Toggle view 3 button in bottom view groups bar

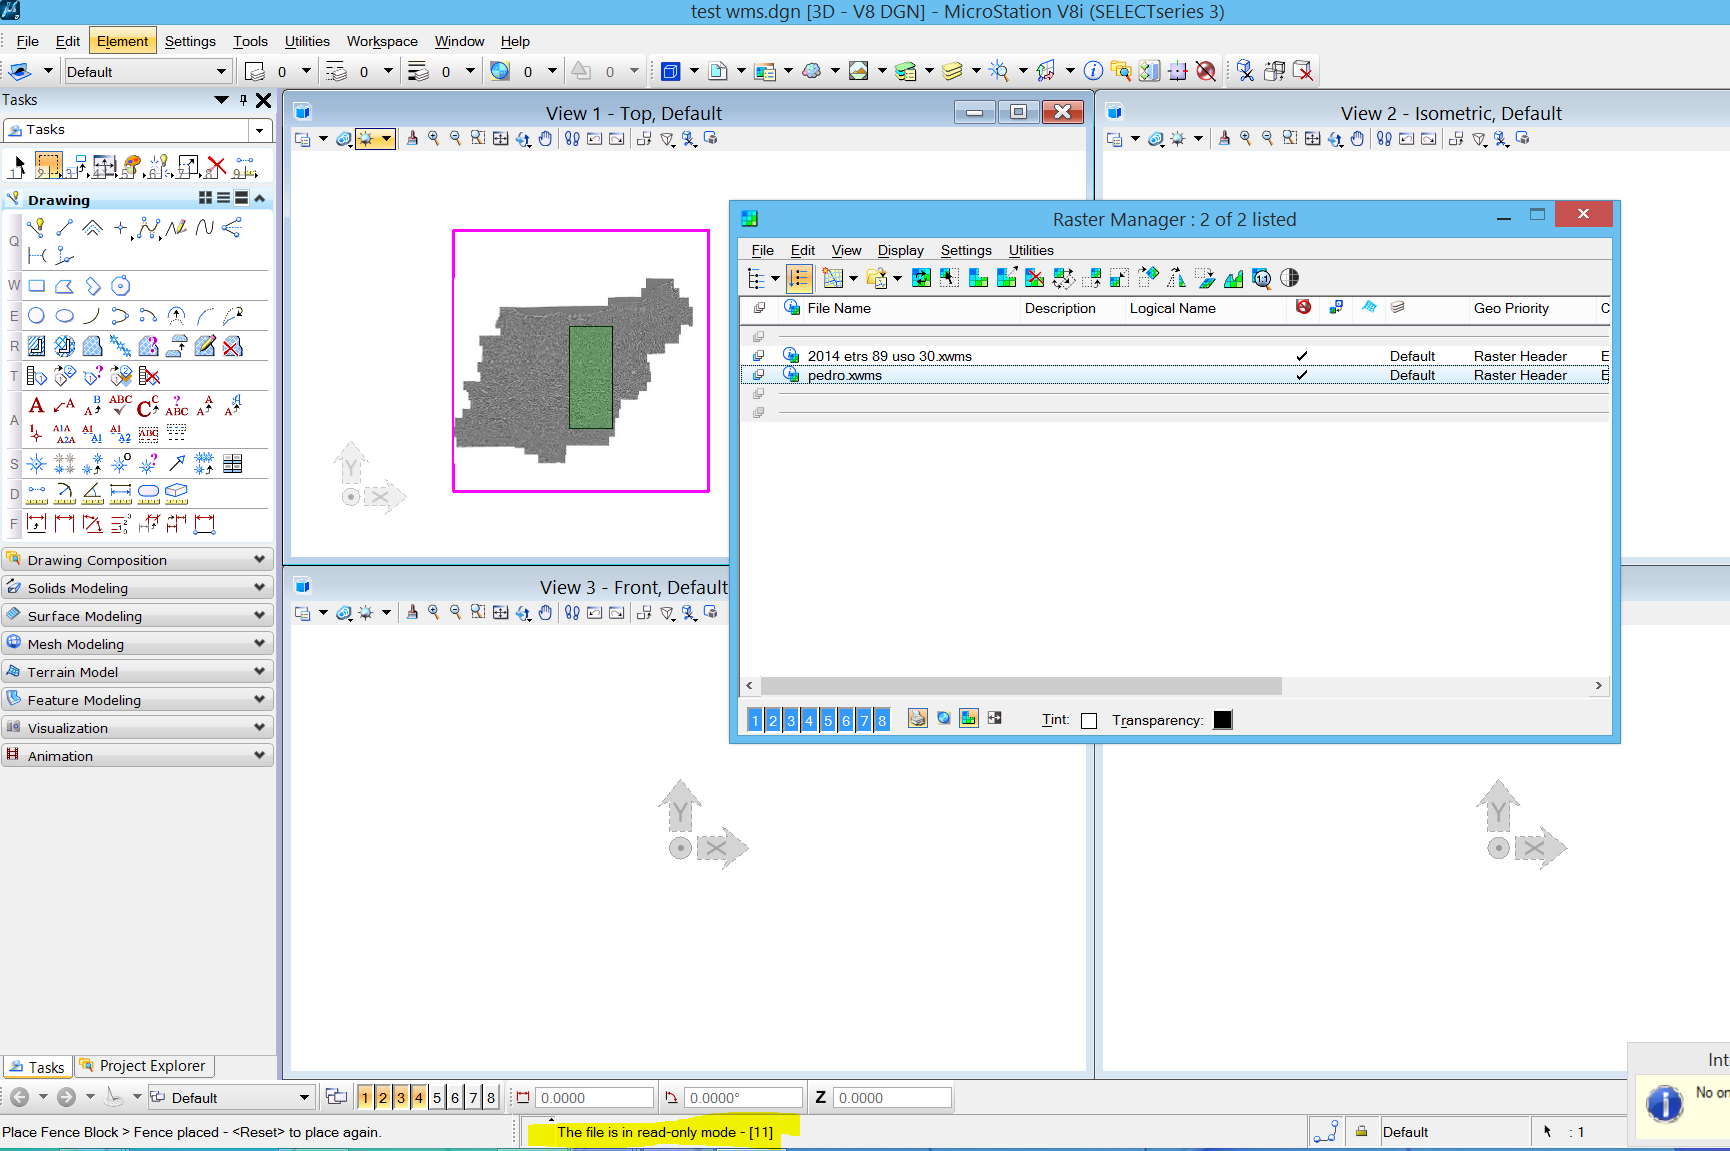click(x=401, y=1098)
